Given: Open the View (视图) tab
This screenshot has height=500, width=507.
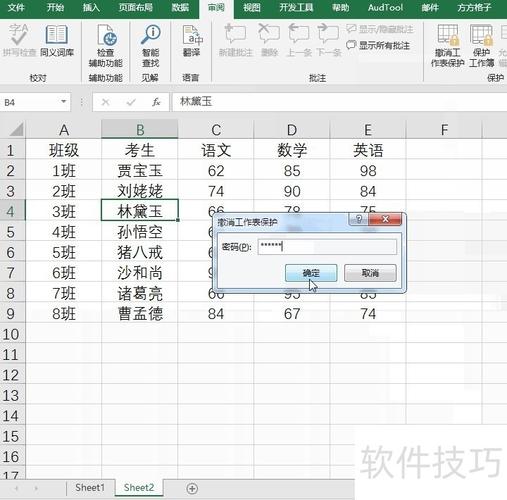Looking at the screenshot, I should (x=252, y=7).
